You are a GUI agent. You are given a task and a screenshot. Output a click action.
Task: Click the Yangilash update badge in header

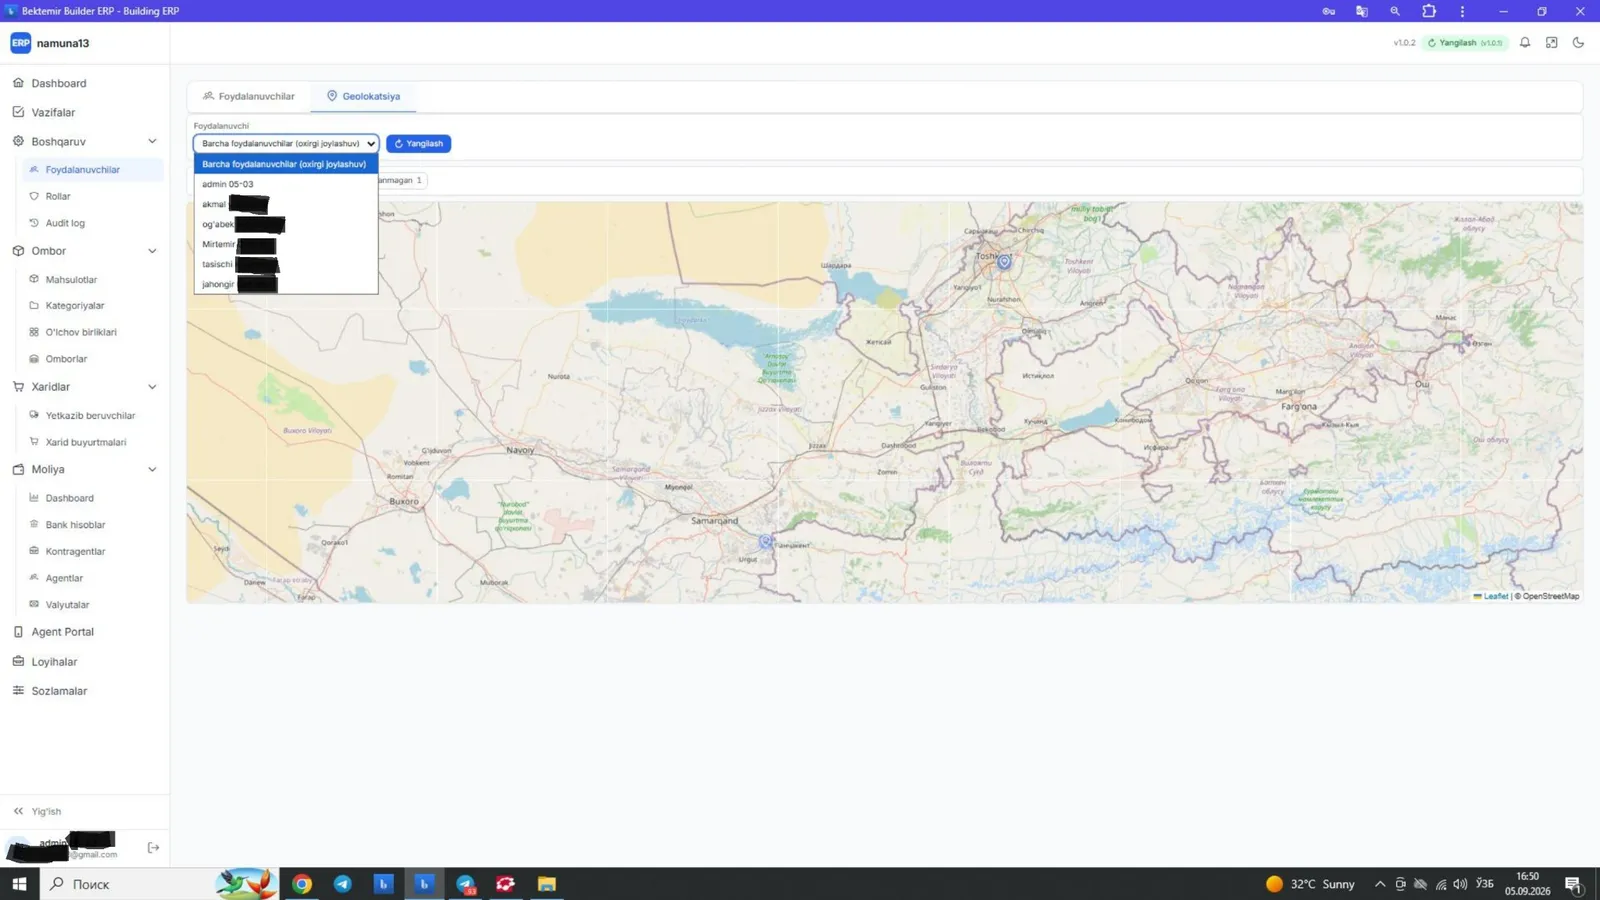pyautogui.click(x=1465, y=43)
